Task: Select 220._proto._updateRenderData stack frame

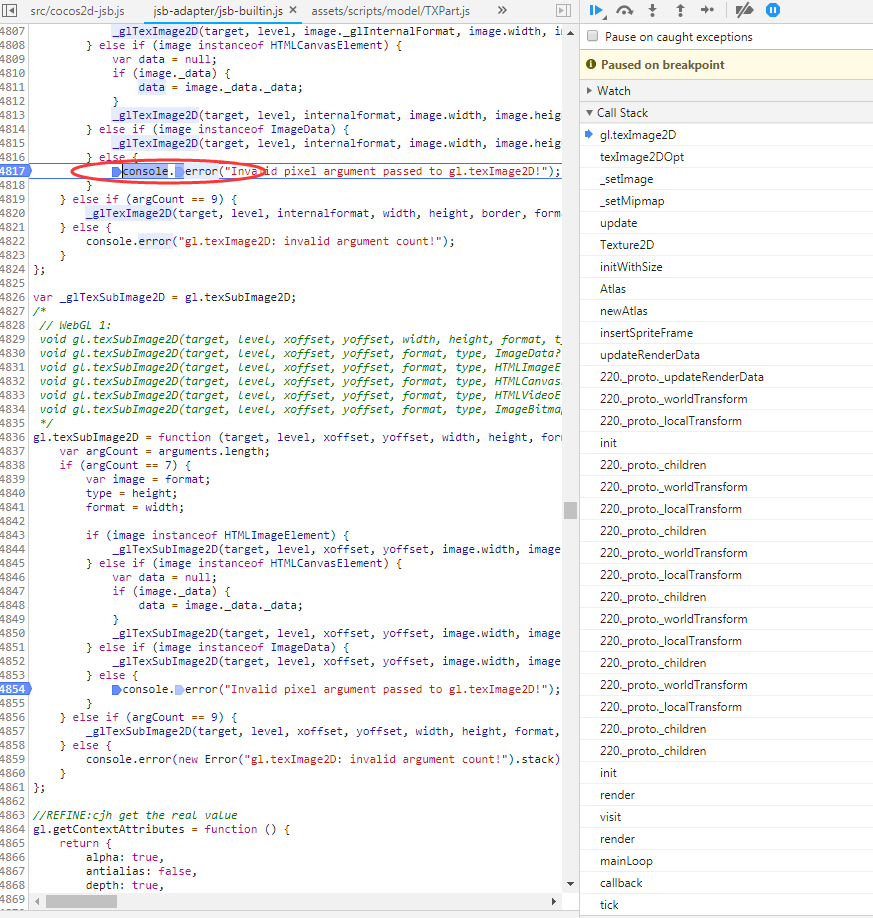Action: click(726, 377)
